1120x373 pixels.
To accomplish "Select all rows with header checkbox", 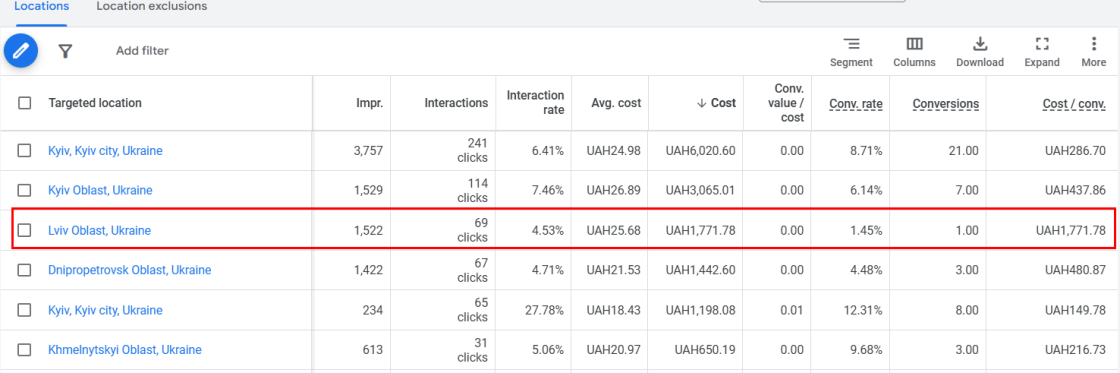I will click(25, 103).
